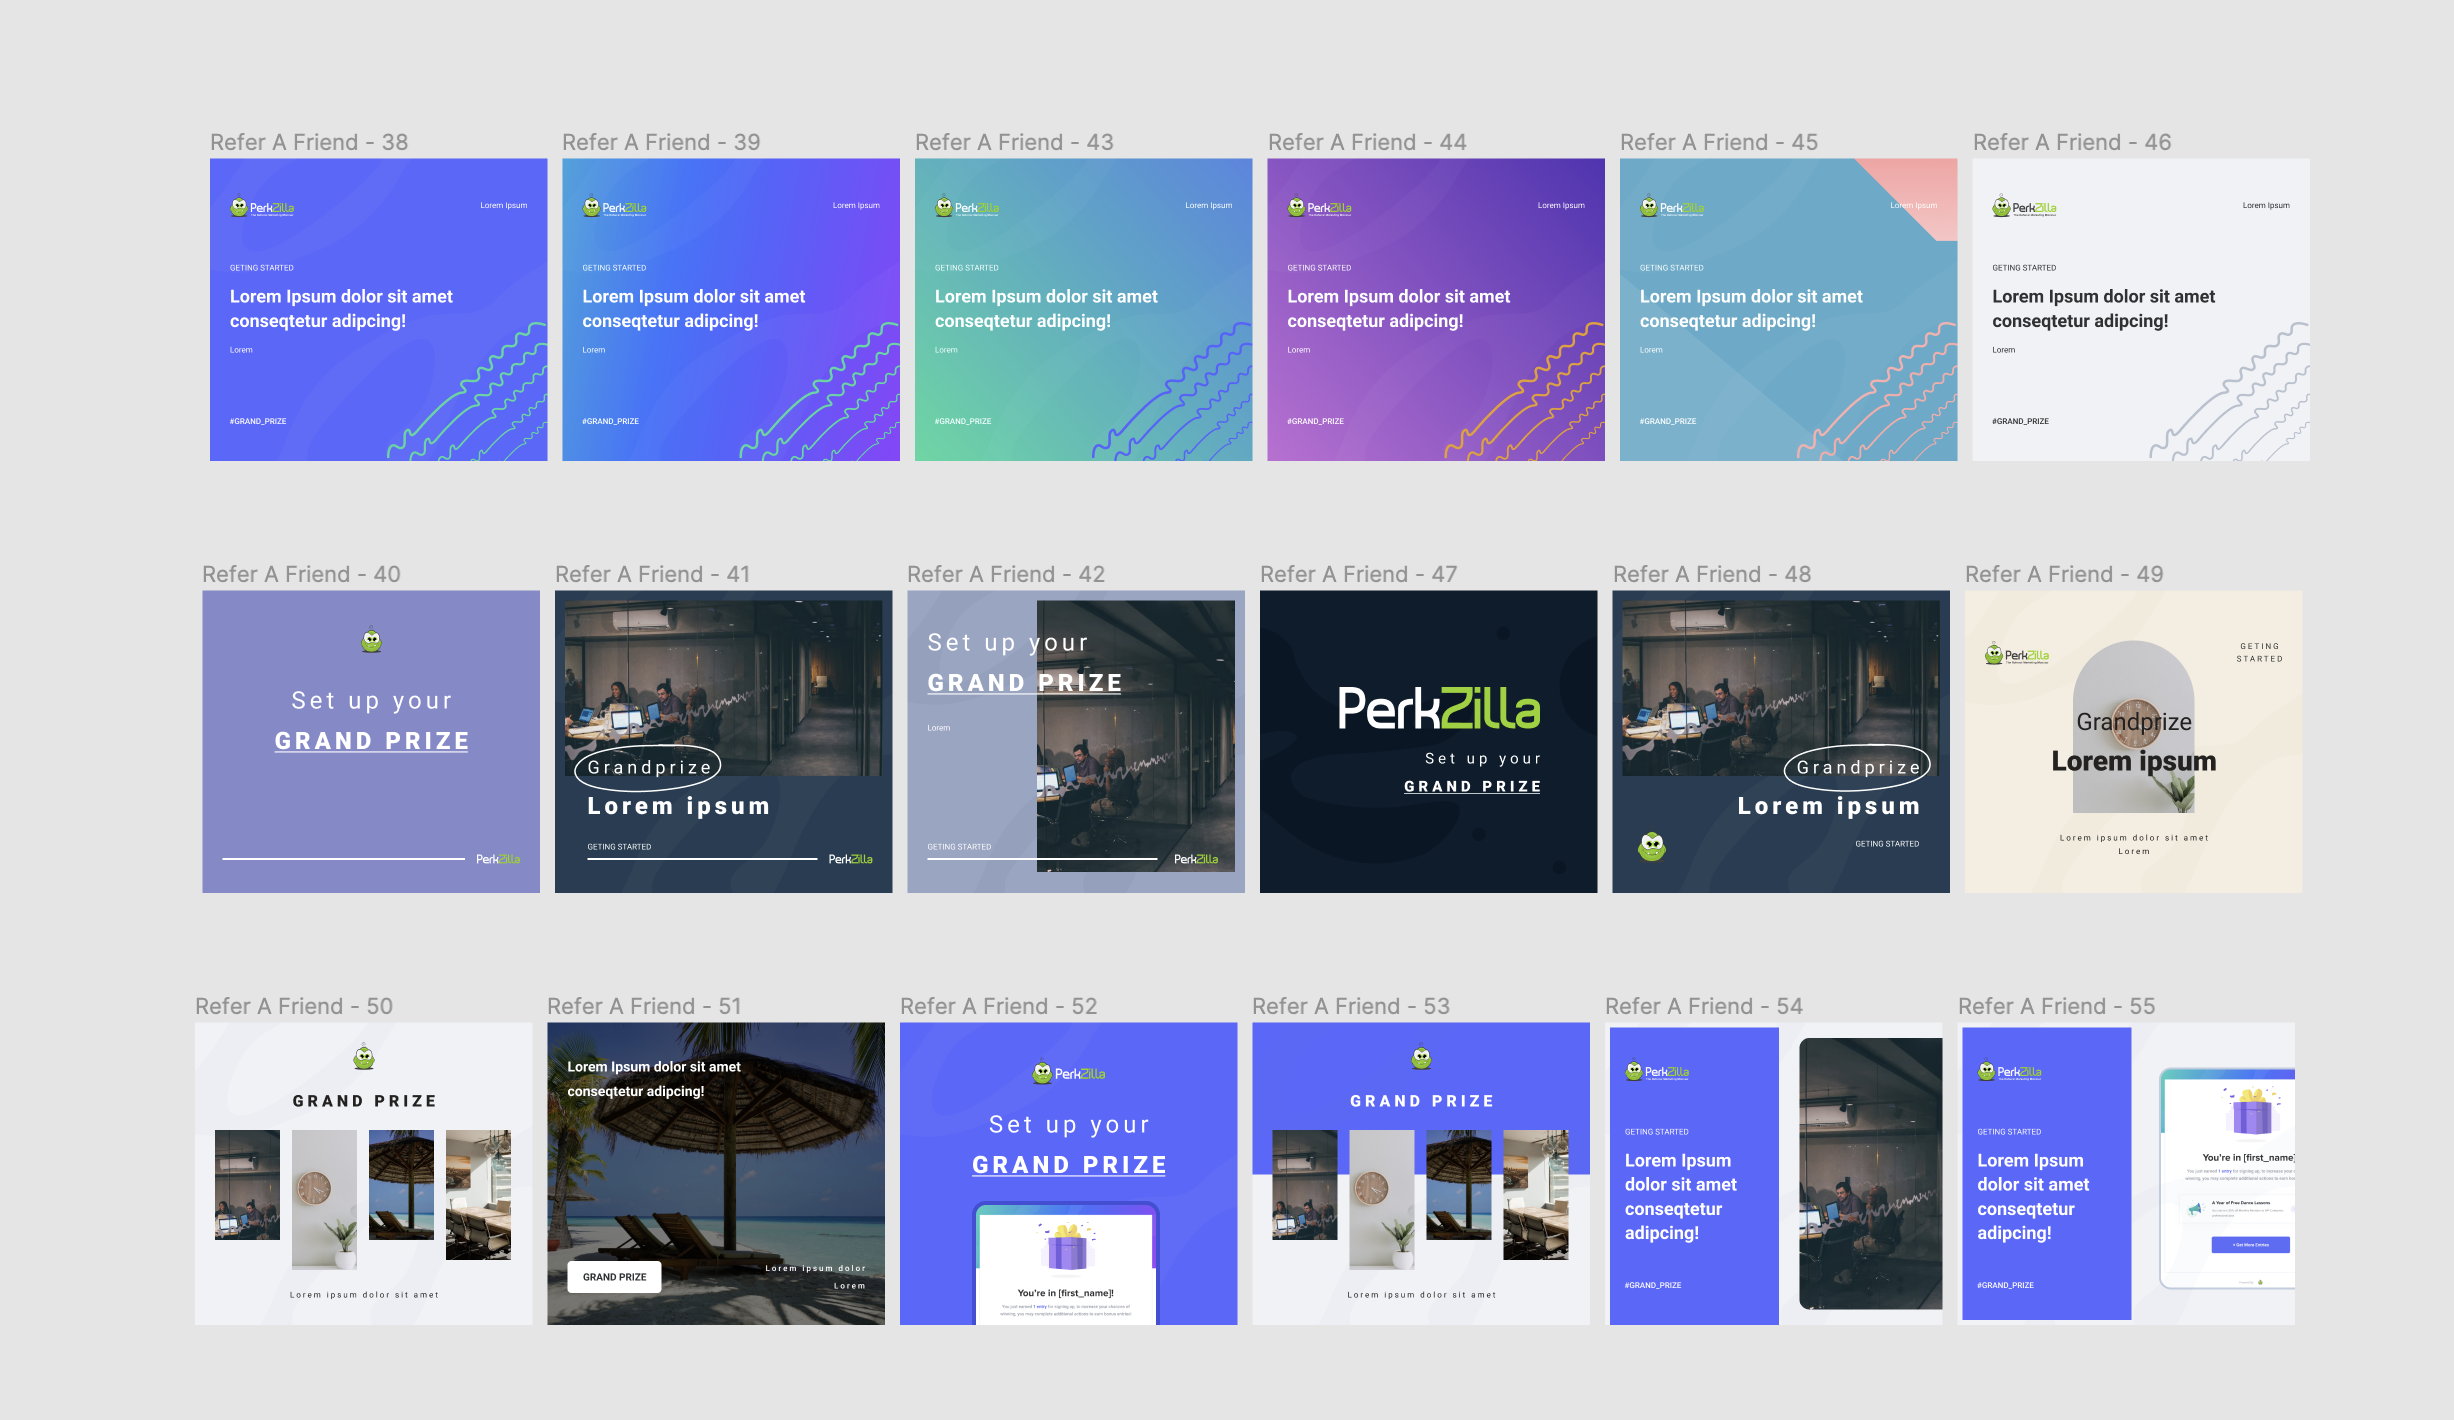Click the PerkZilla logo in frame 45
The width and height of the screenshot is (2454, 1420).
pos(1672,207)
